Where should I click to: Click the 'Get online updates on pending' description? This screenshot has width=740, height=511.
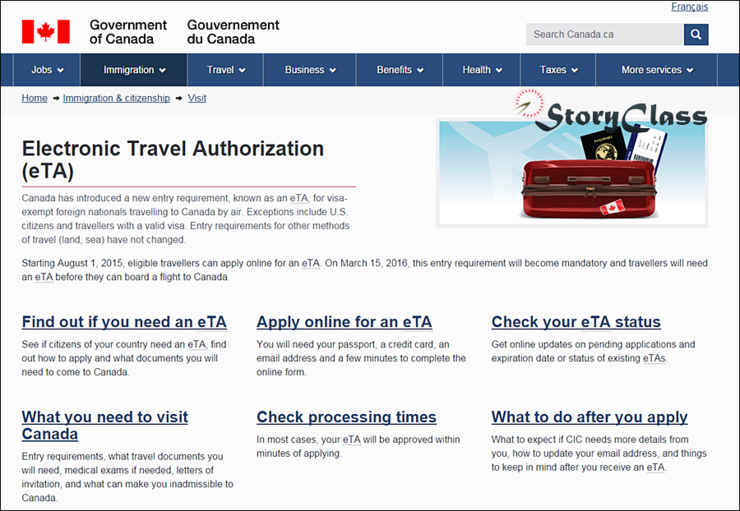[593, 351]
